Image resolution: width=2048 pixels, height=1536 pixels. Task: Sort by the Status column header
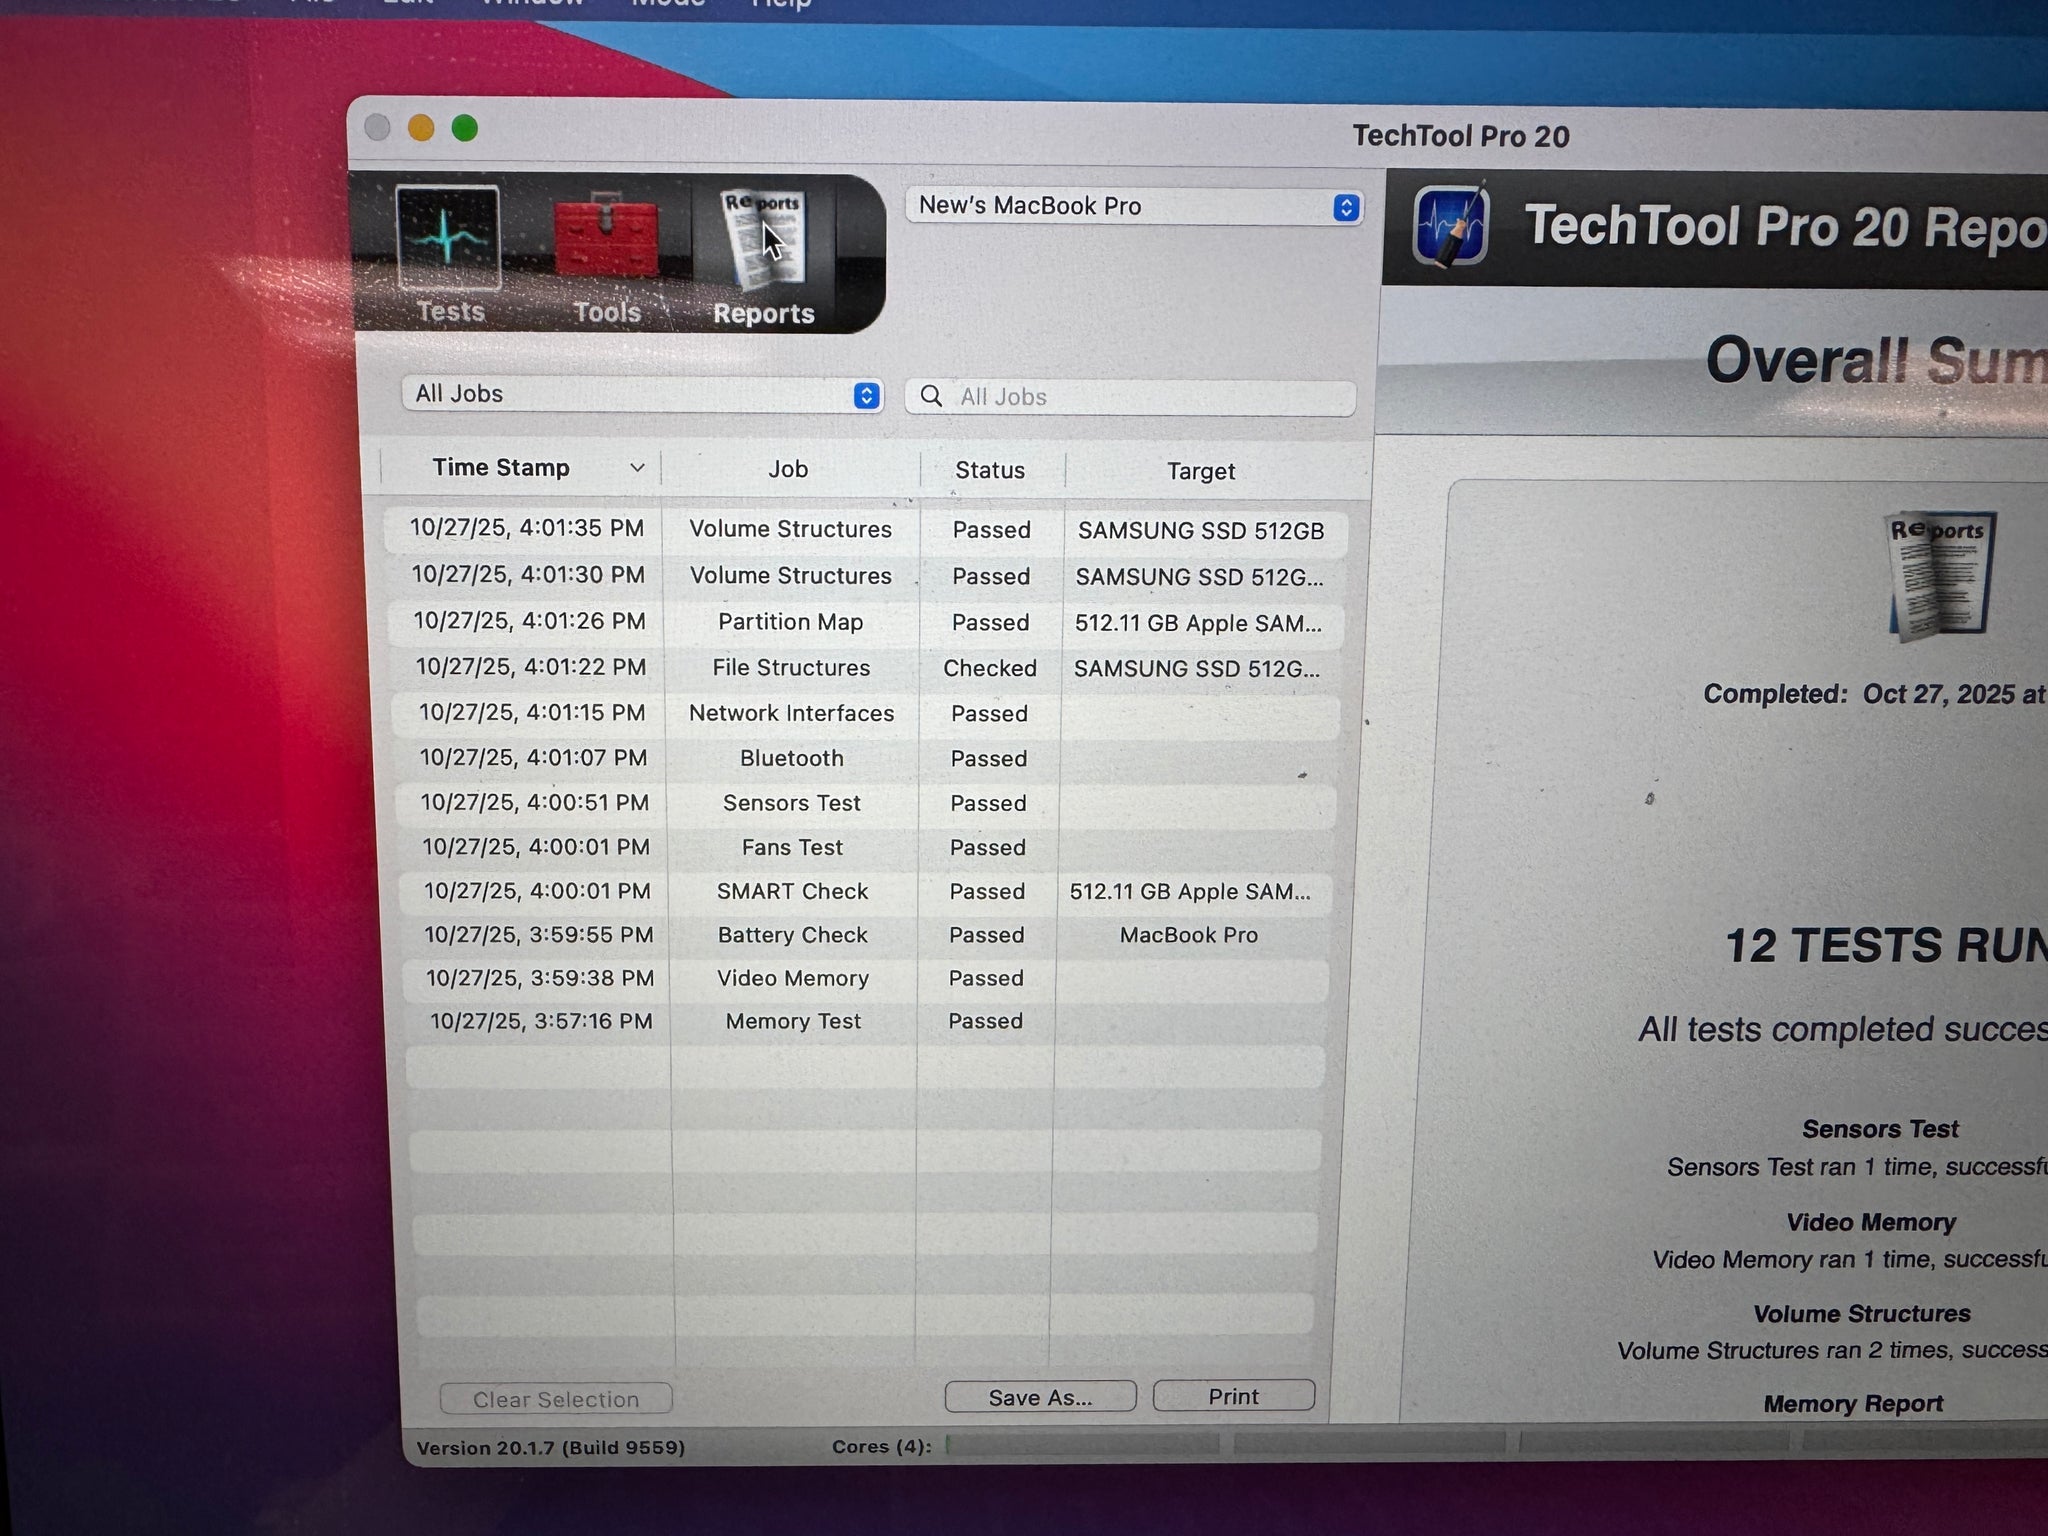pos(989,470)
